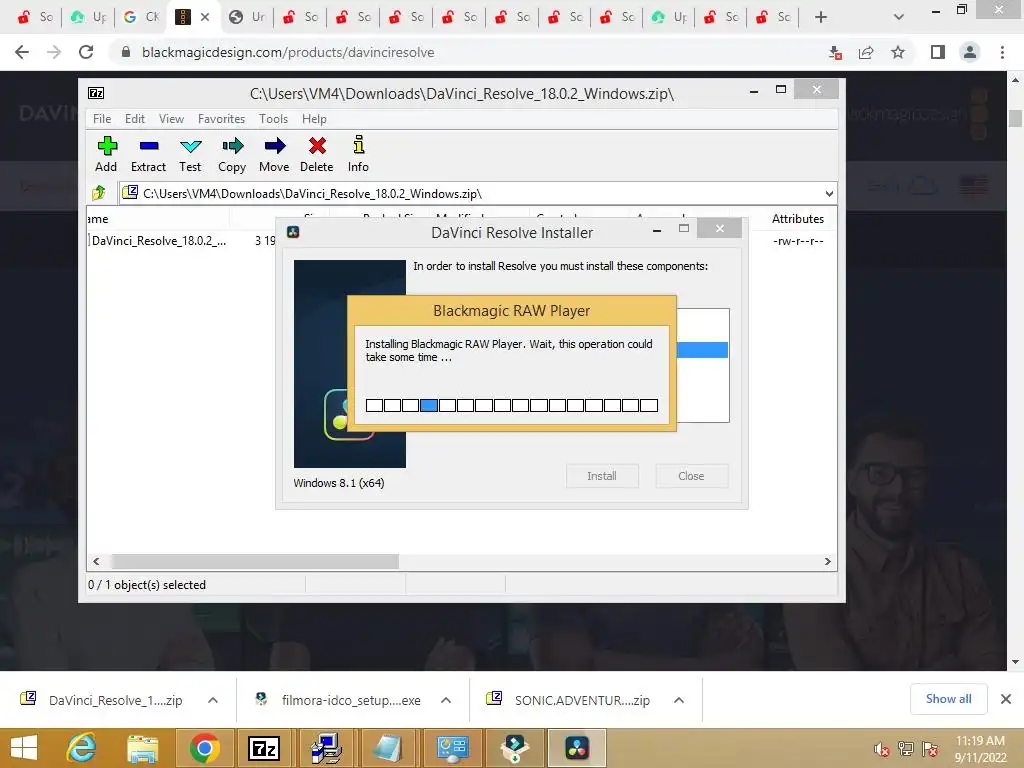1024x768 pixels.
Task: Switch to DaVinci Resolve installer taskbar icon
Action: tap(577, 748)
